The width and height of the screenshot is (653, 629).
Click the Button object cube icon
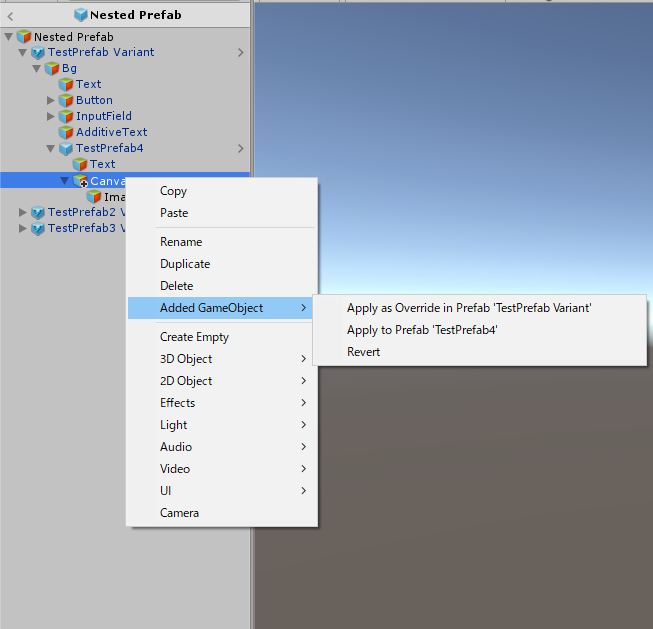pyautogui.click(x=66, y=100)
